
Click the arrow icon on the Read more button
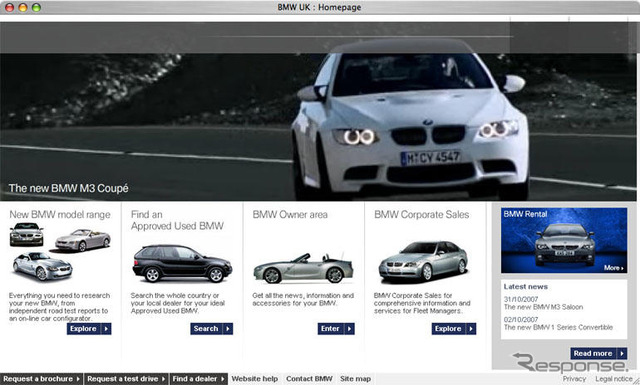point(622,353)
